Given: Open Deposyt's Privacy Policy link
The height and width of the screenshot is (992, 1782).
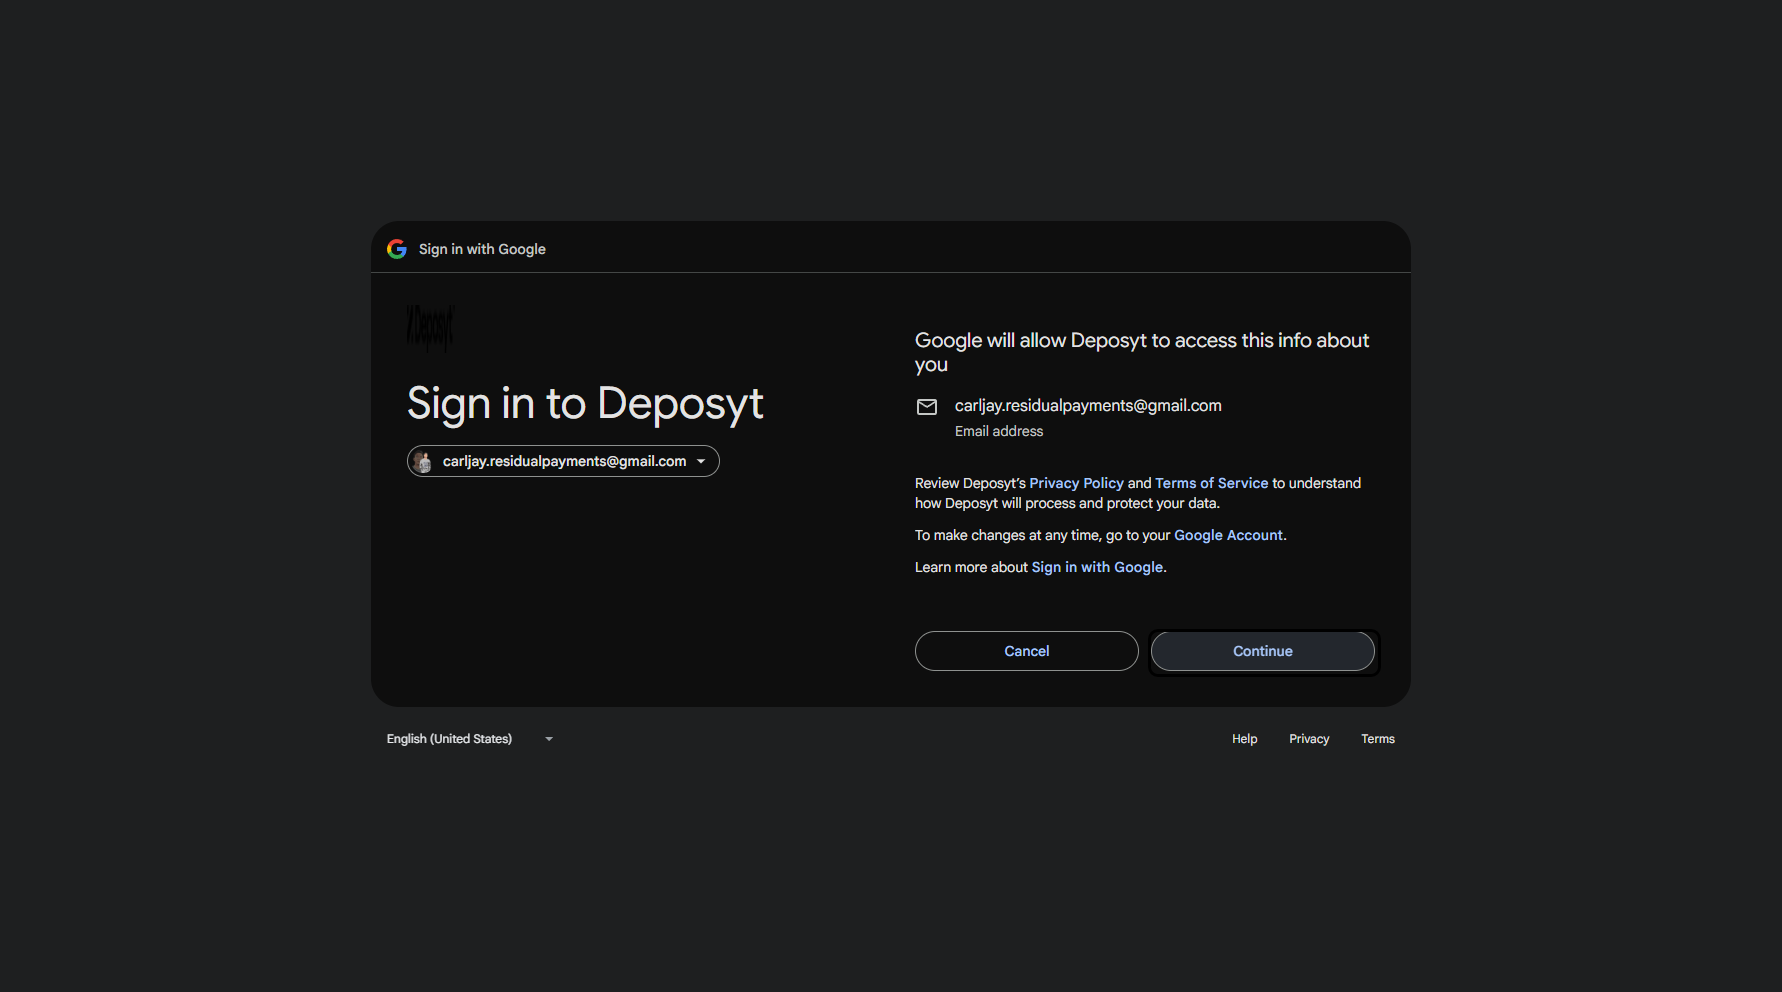Looking at the screenshot, I should (x=1076, y=483).
